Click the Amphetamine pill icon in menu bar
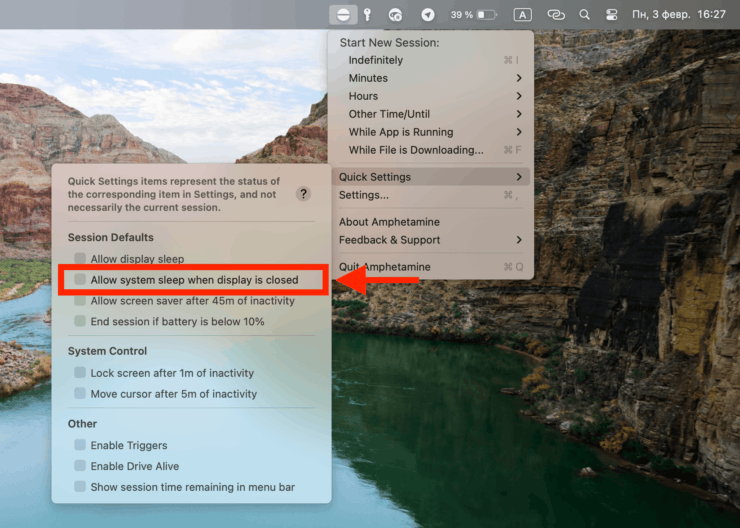This screenshot has width=740, height=528. click(342, 15)
